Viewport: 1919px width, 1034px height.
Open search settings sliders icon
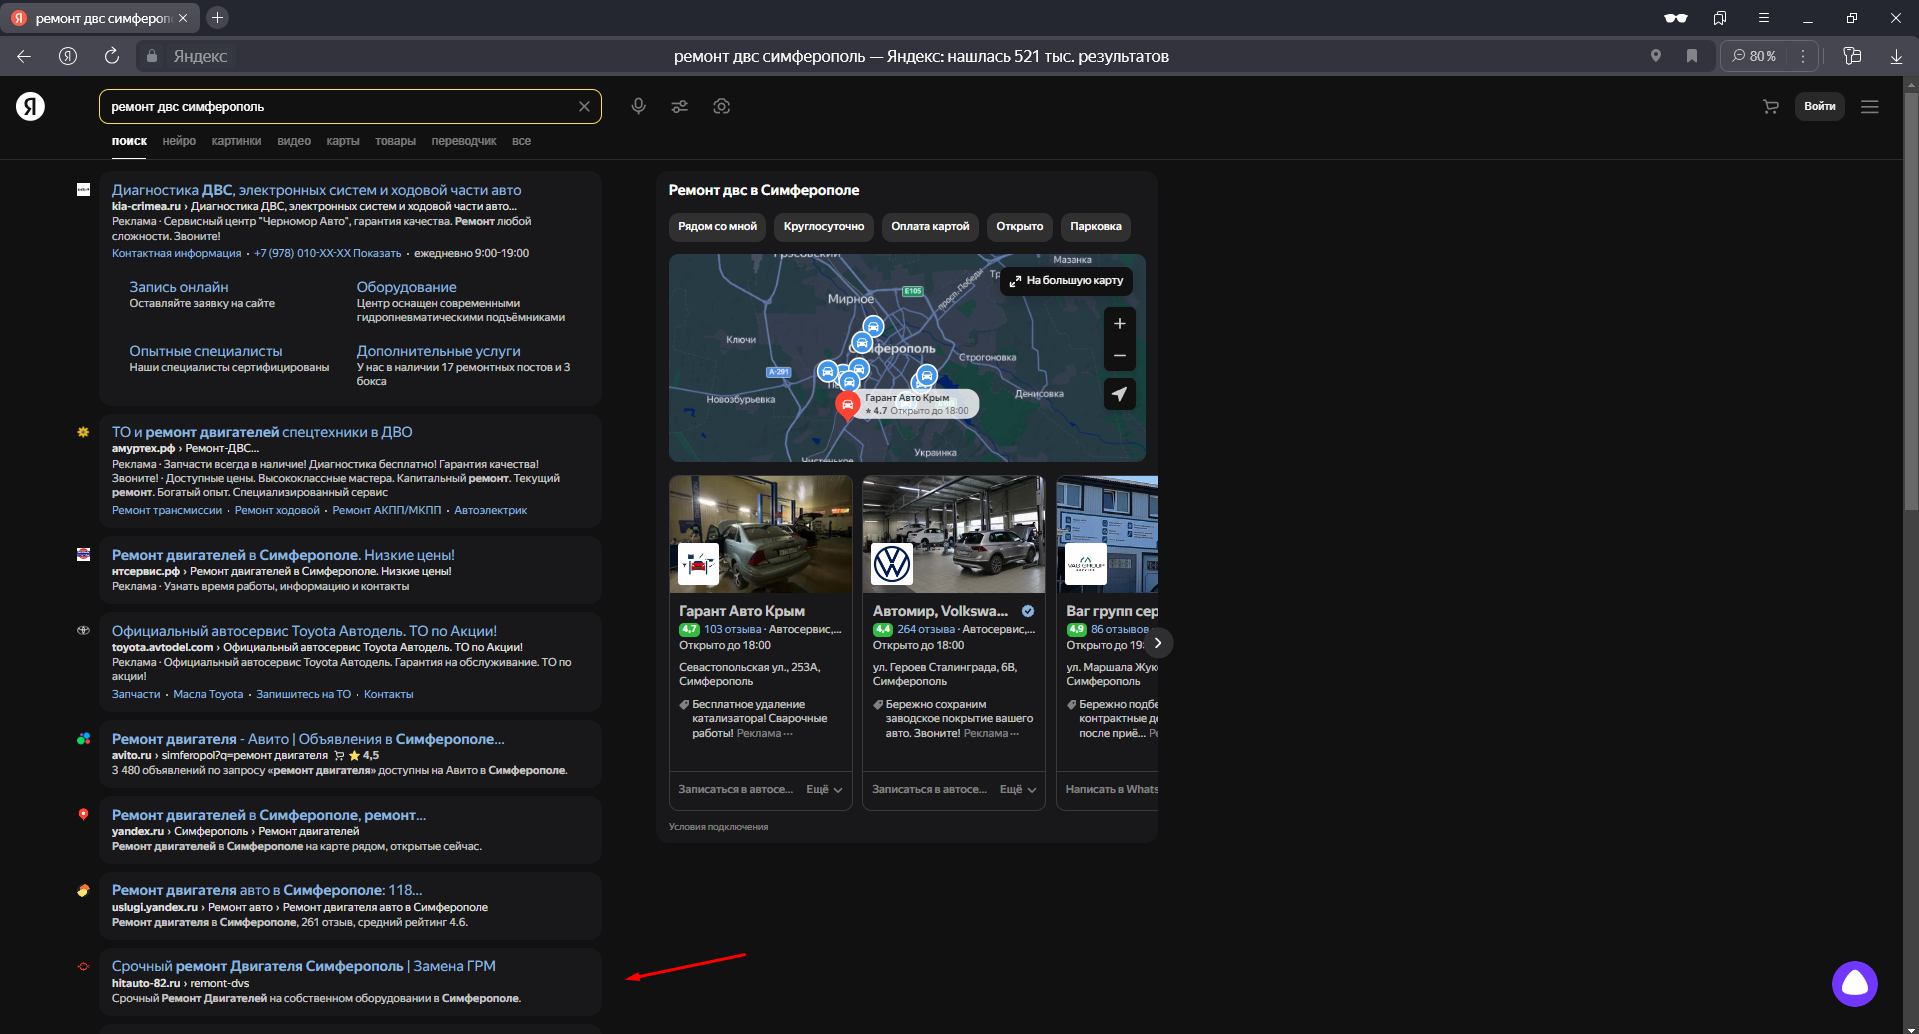(x=680, y=106)
